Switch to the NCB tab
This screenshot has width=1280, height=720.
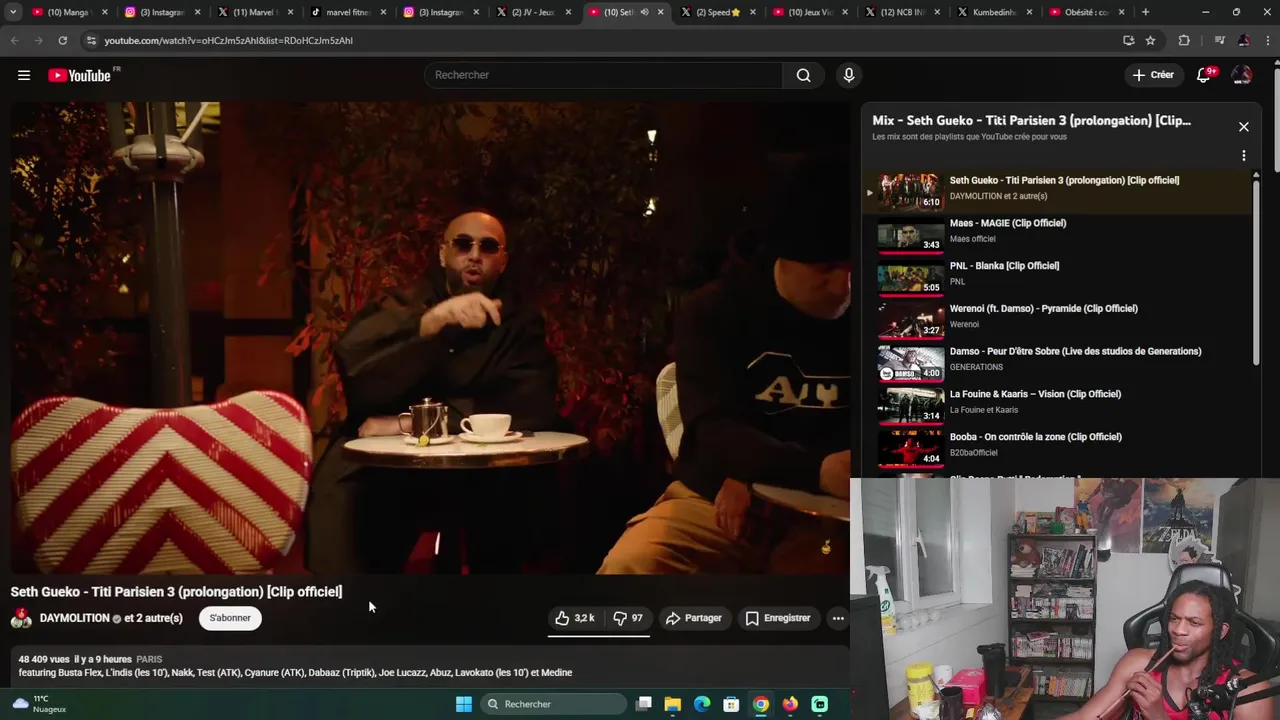(x=904, y=12)
